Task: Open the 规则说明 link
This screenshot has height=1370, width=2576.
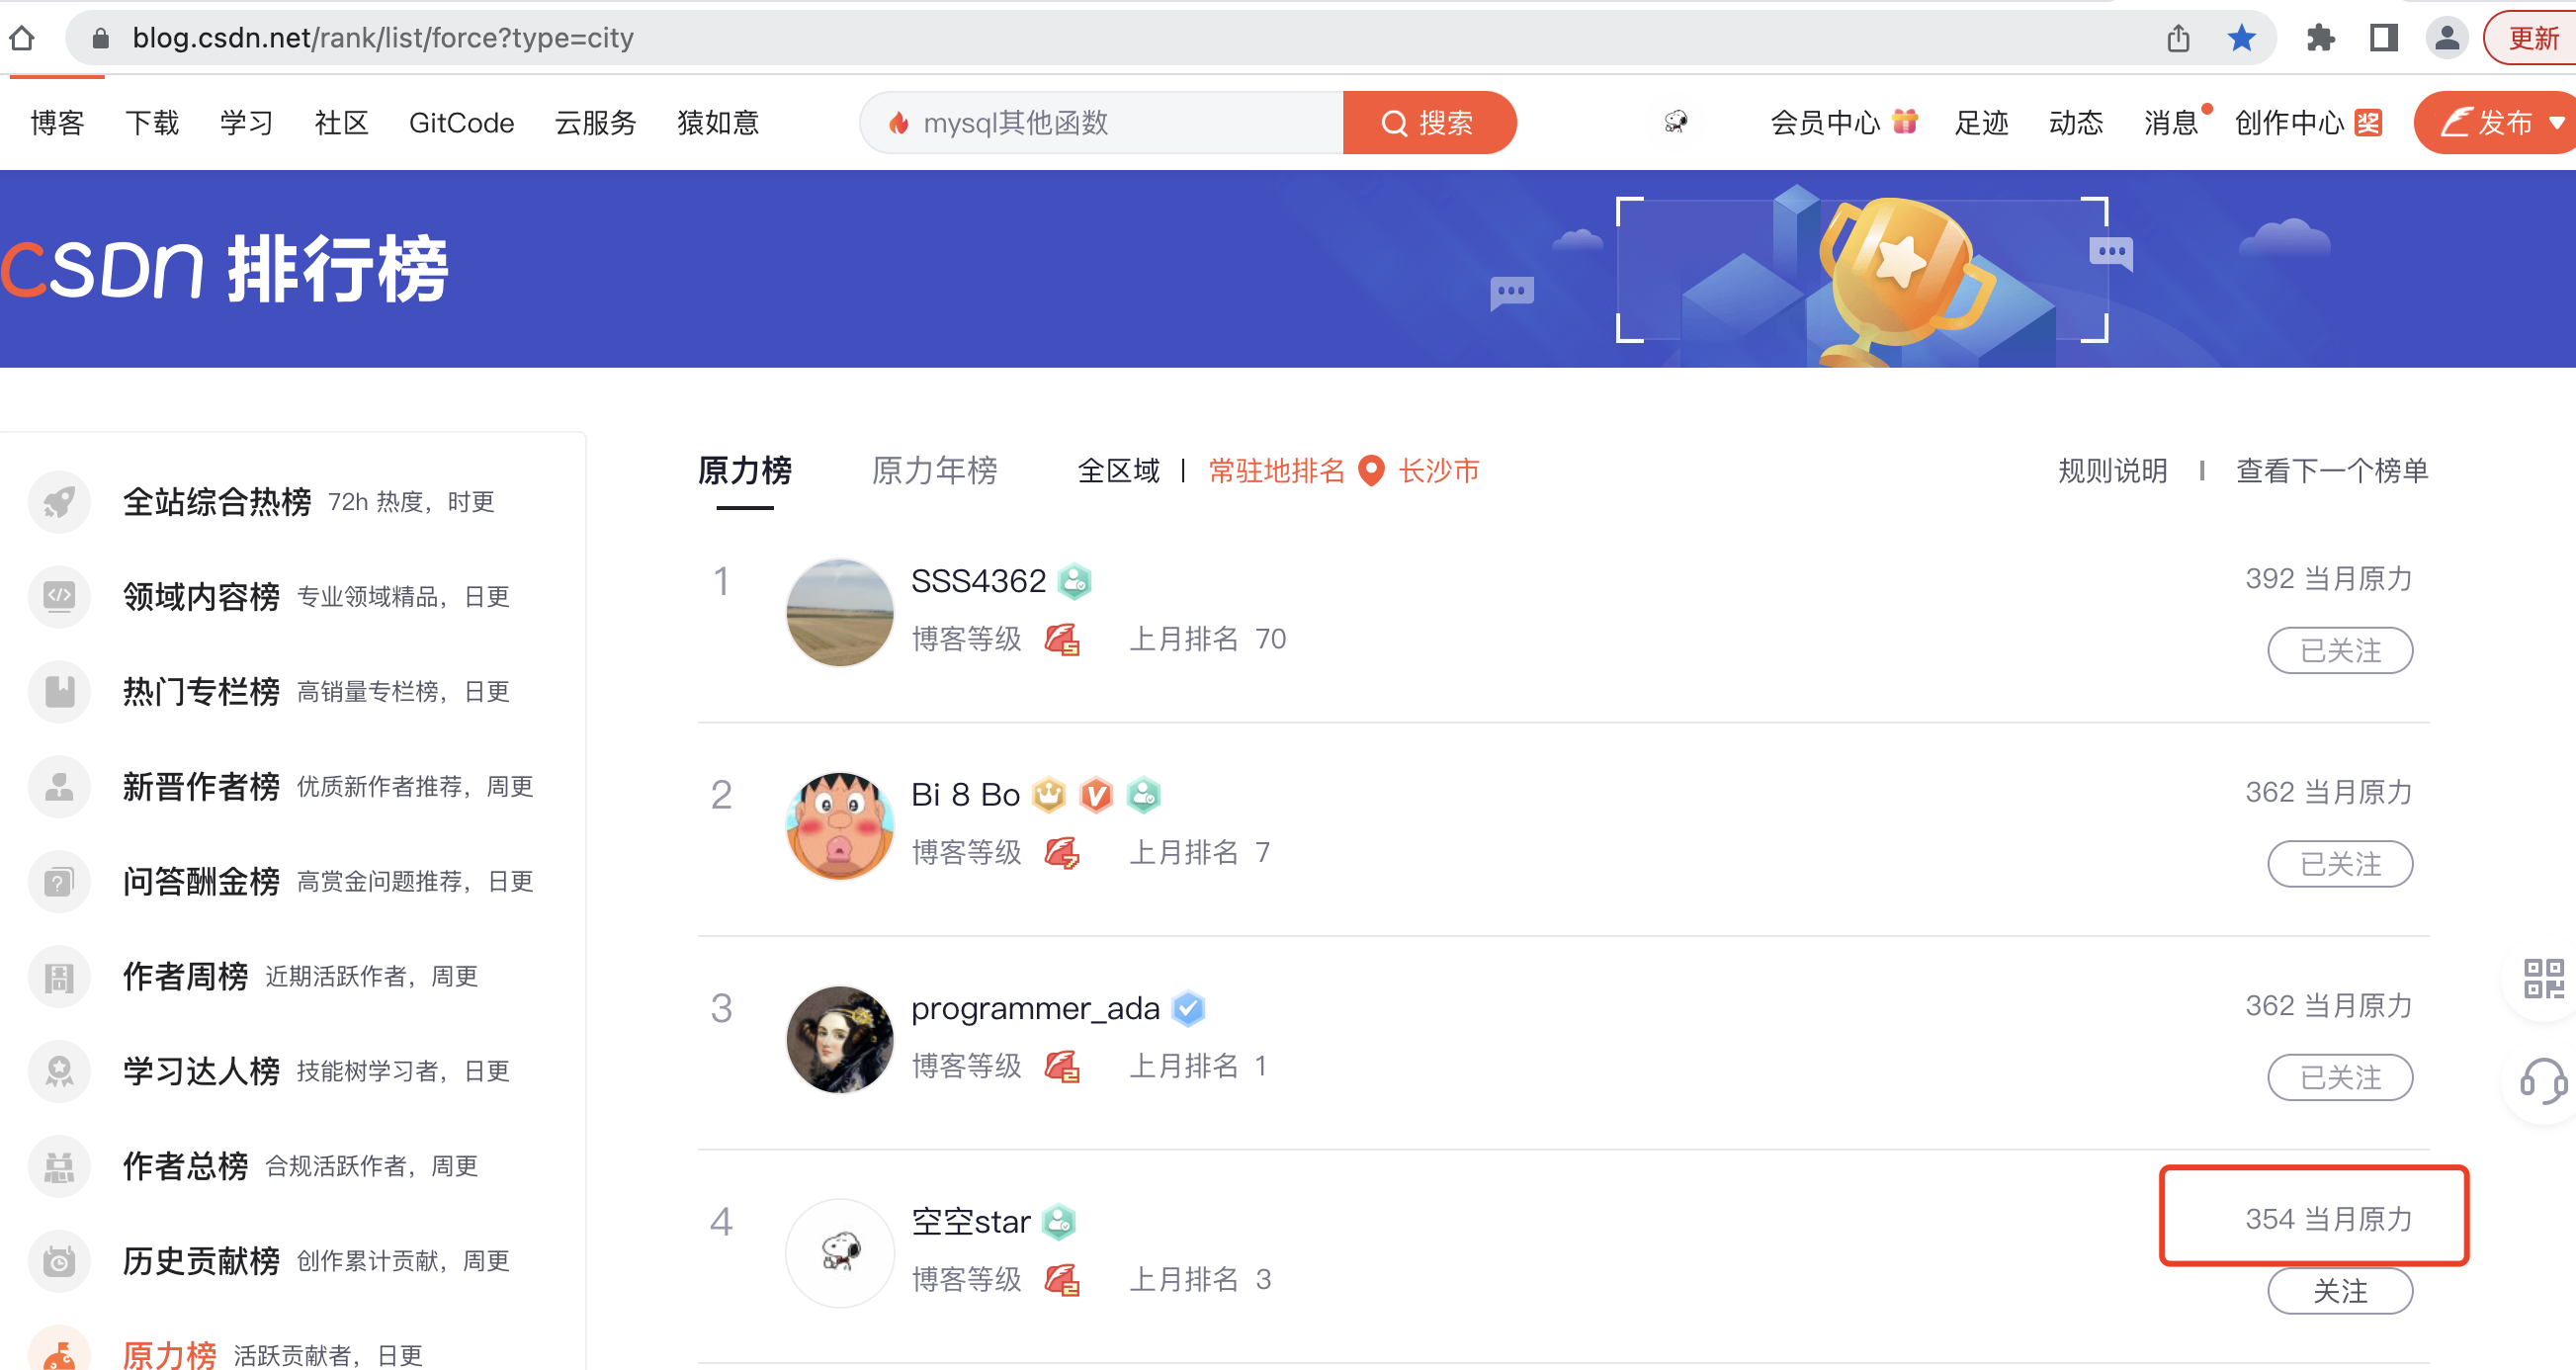Action: (2112, 470)
